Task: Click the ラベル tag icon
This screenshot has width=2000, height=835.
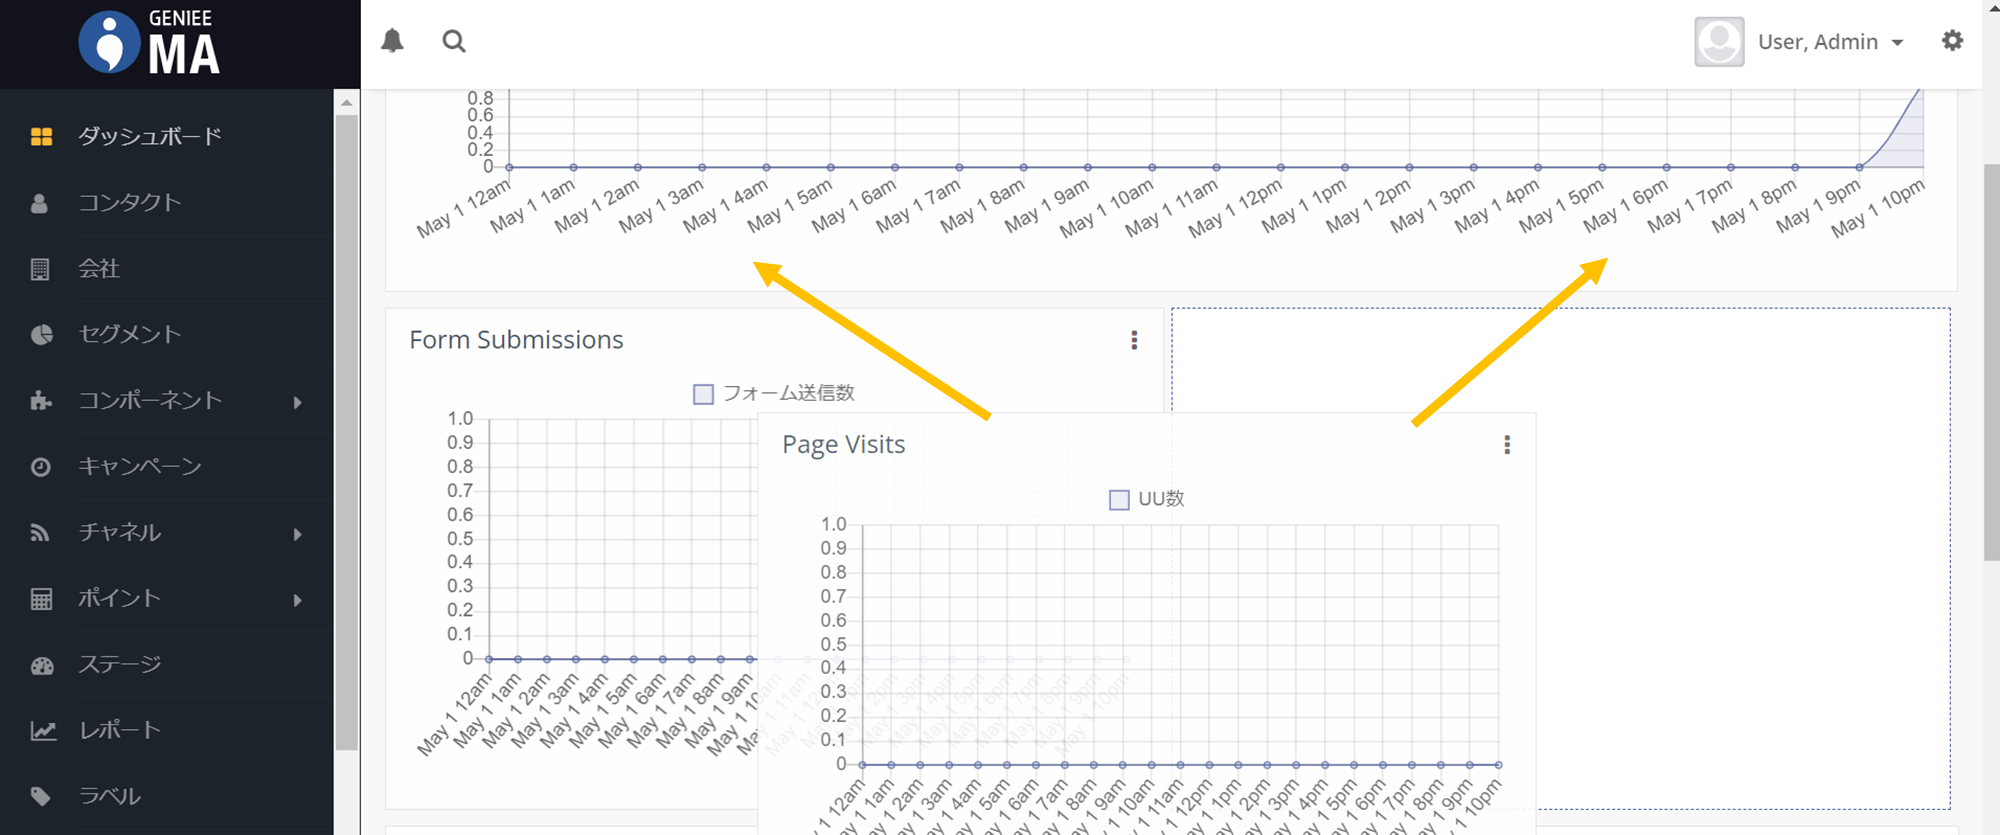Action: tap(41, 797)
